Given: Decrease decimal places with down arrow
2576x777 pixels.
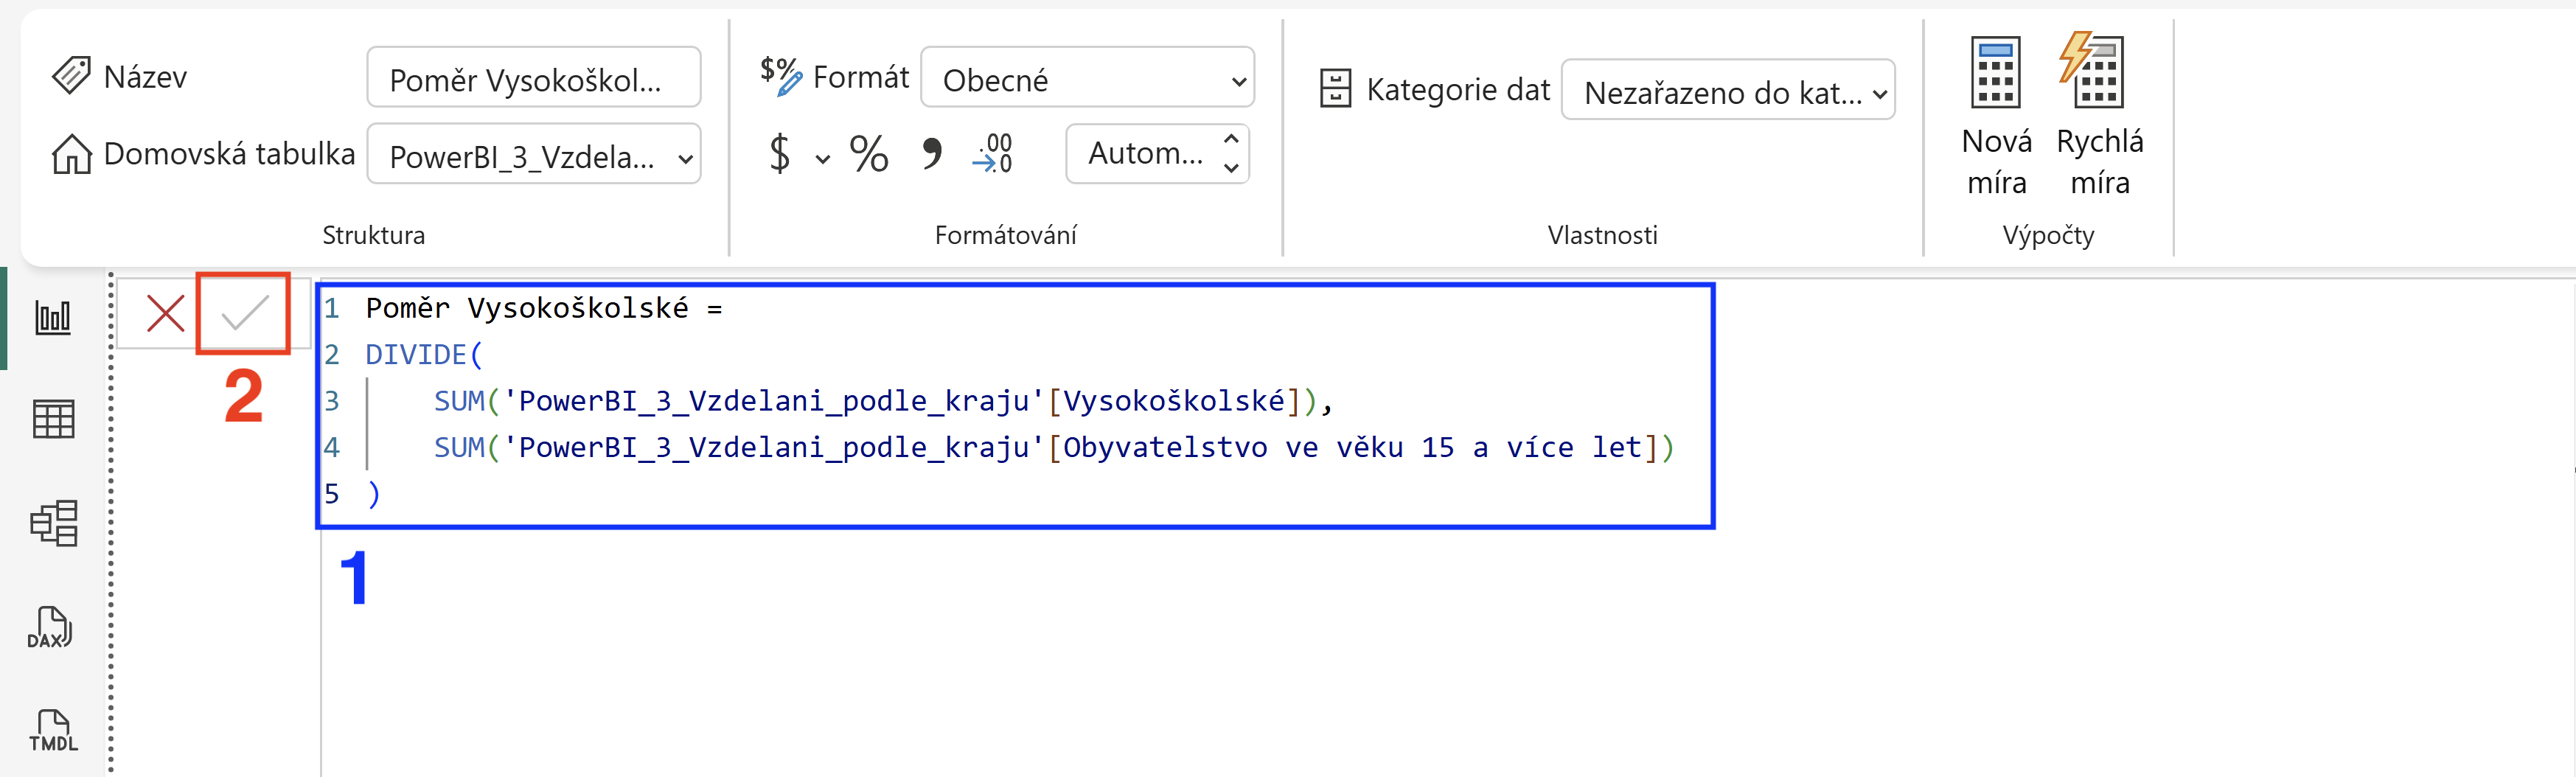Looking at the screenshot, I should tap(1231, 168).
